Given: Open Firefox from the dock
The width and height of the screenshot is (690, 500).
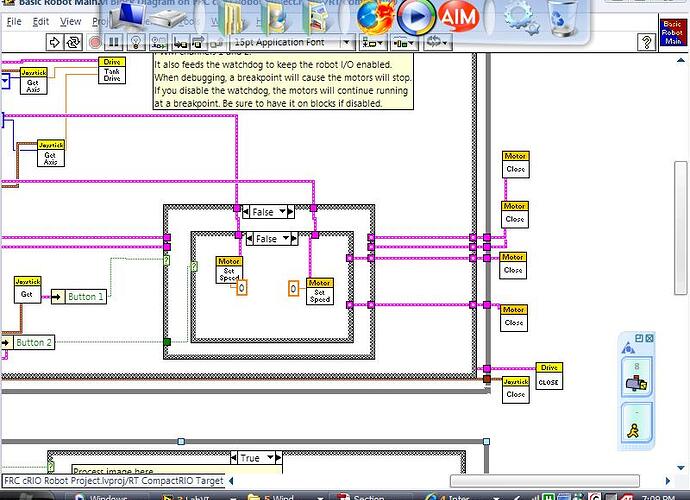Looking at the screenshot, I should (374, 18).
